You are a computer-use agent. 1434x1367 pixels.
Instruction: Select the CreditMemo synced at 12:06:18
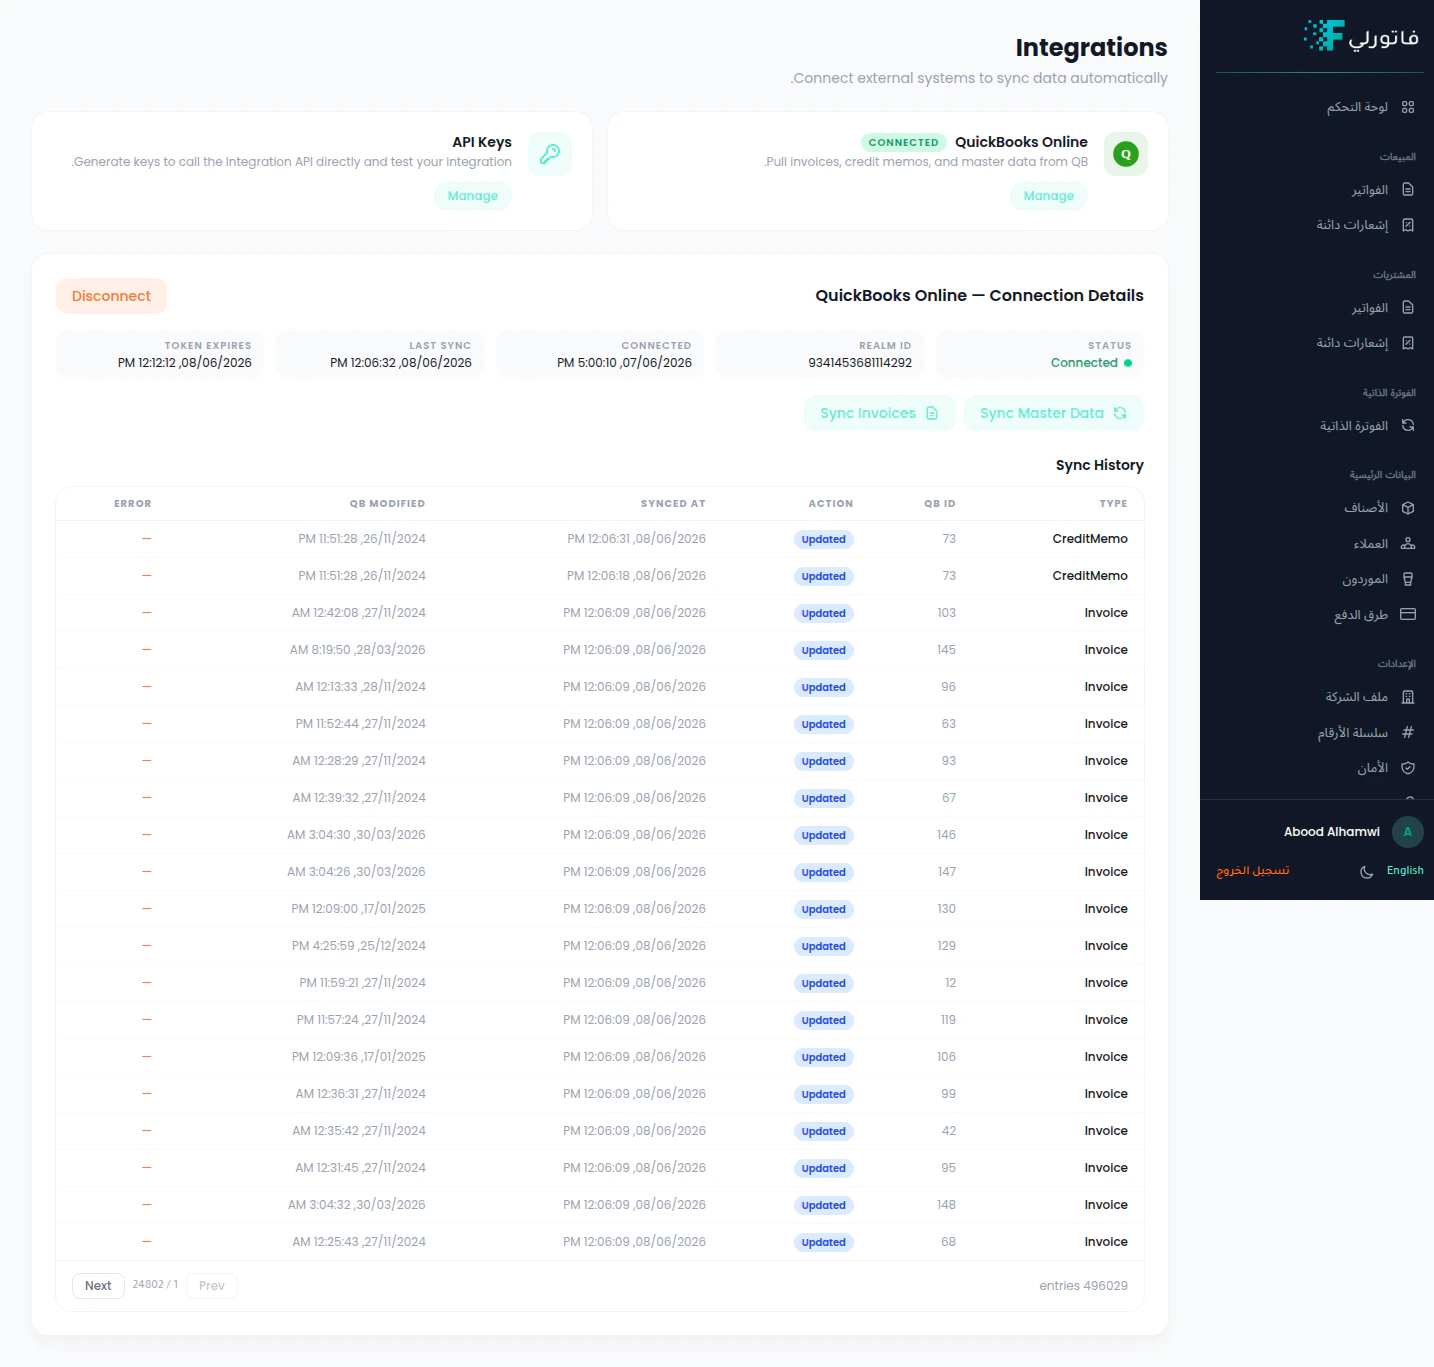pyautogui.click(x=600, y=576)
